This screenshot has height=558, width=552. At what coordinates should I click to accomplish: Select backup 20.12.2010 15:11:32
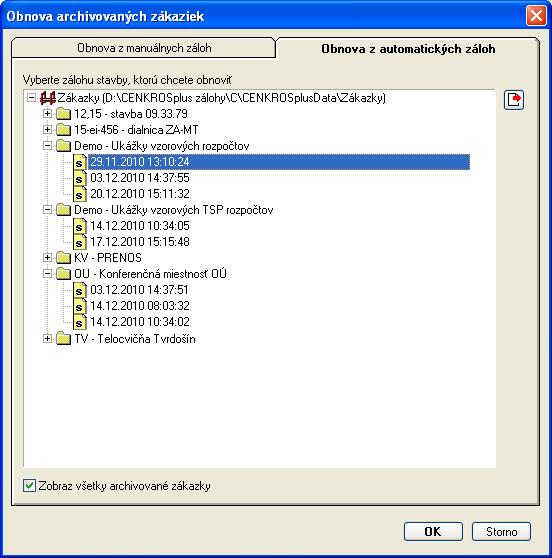pyautogui.click(x=140, y=194)
